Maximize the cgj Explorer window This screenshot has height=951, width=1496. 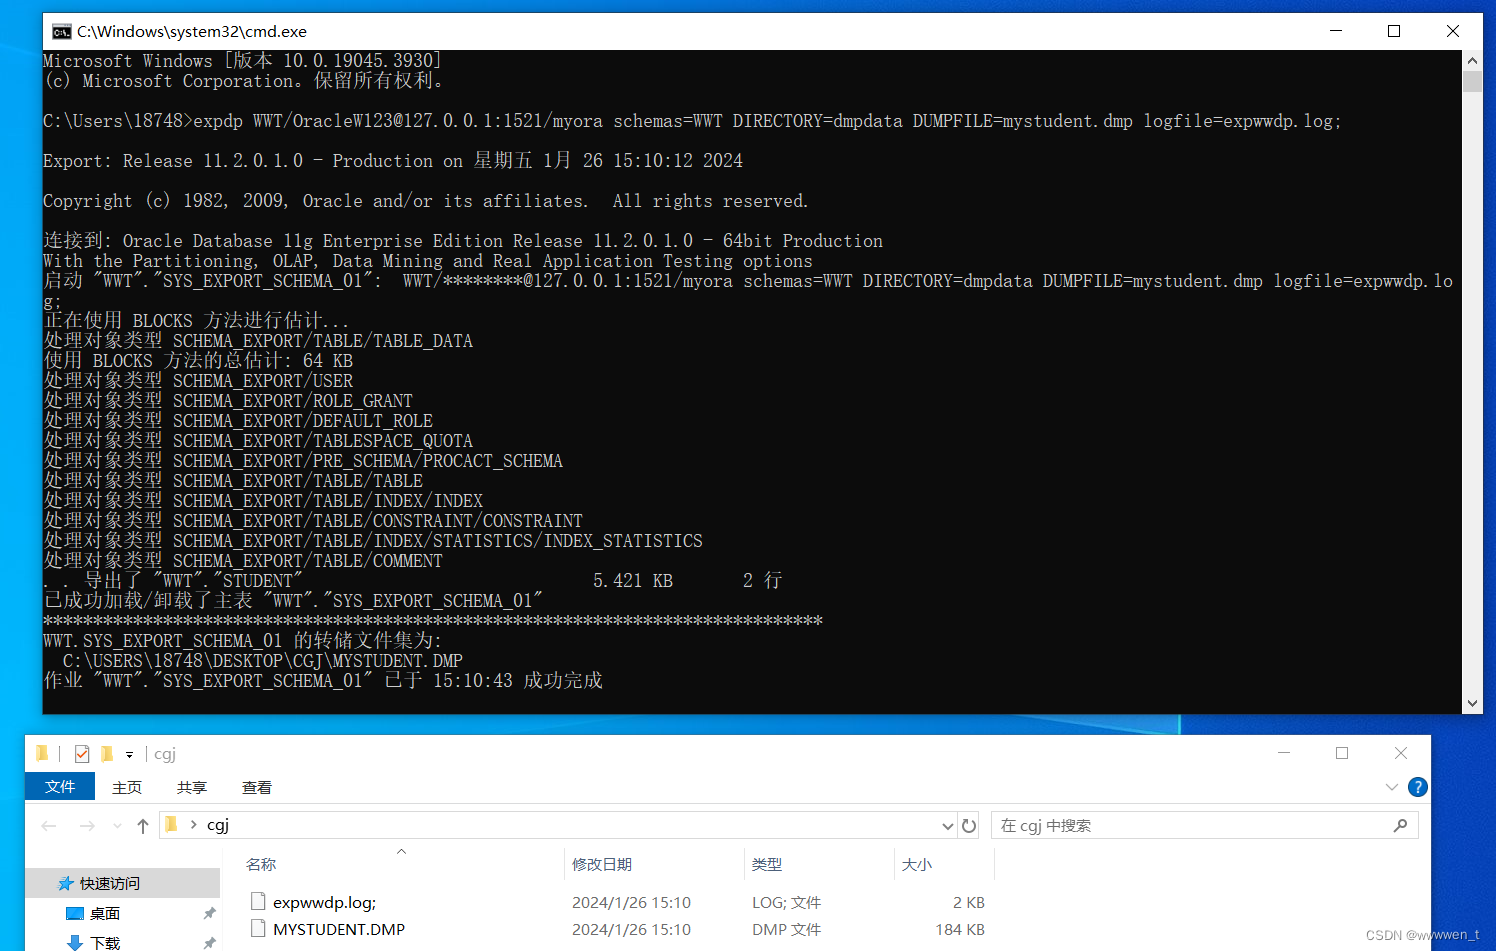coord(1342,753)
